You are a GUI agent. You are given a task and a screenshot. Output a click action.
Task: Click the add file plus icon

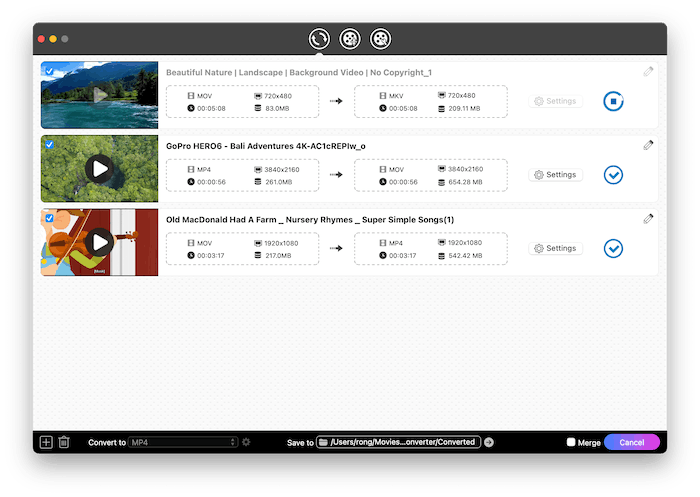tap(45, 442)
